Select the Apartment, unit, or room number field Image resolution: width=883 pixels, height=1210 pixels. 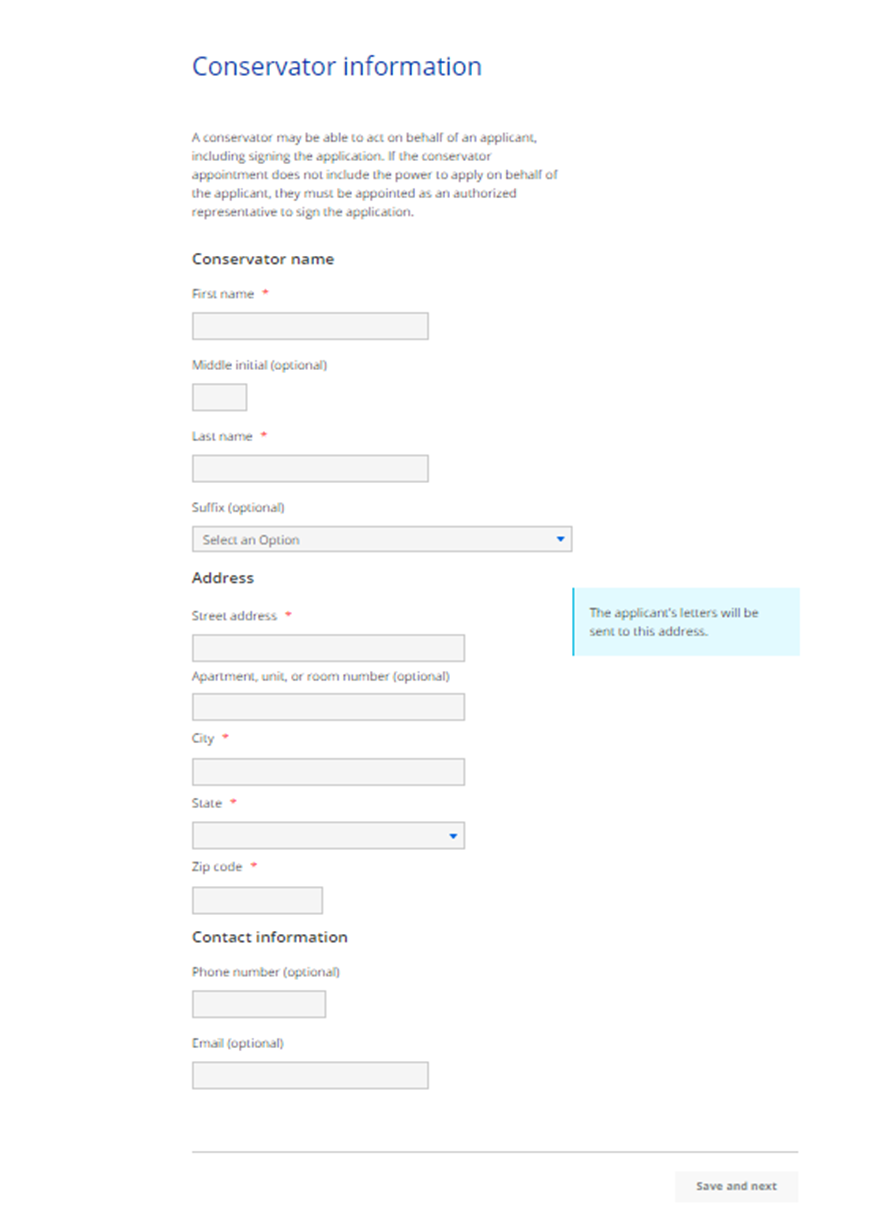click(328, 708)
